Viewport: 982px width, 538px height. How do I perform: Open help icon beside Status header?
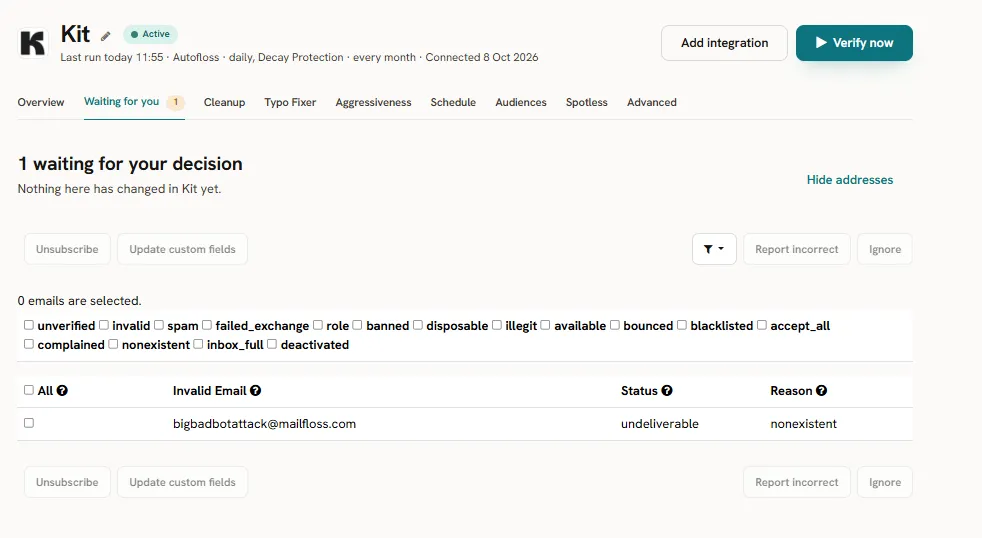pyautogui.click(x=667, y=390)
